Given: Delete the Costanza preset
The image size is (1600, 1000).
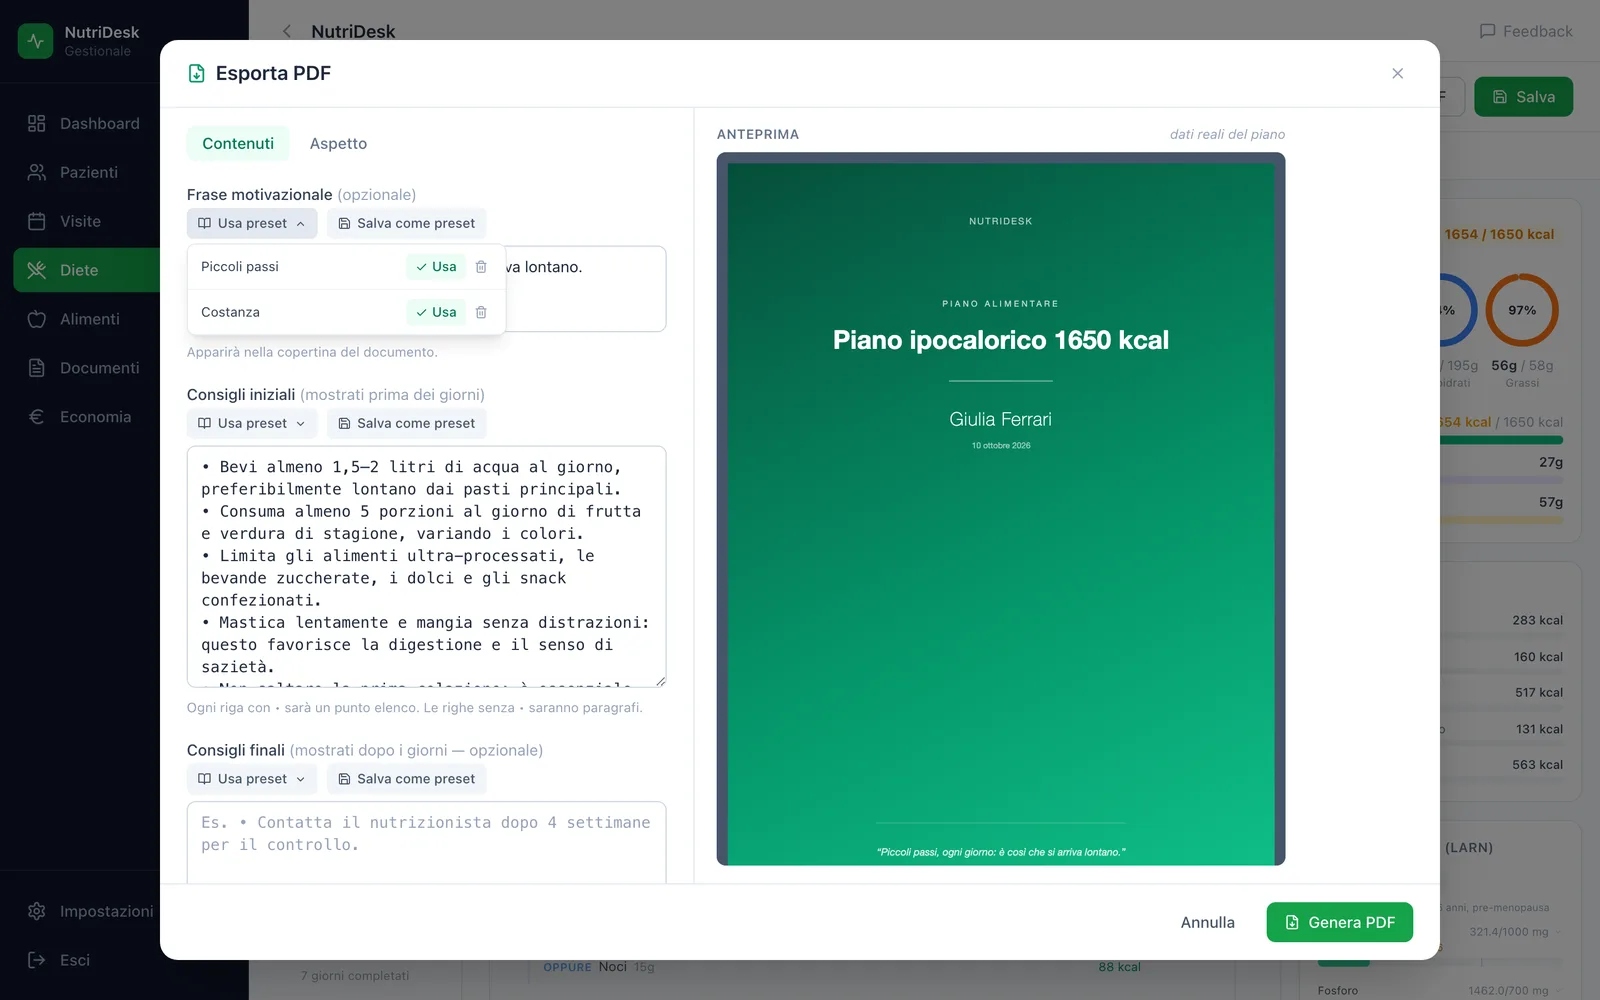Looking at the screenshot, I should click(x=481, y=312).
